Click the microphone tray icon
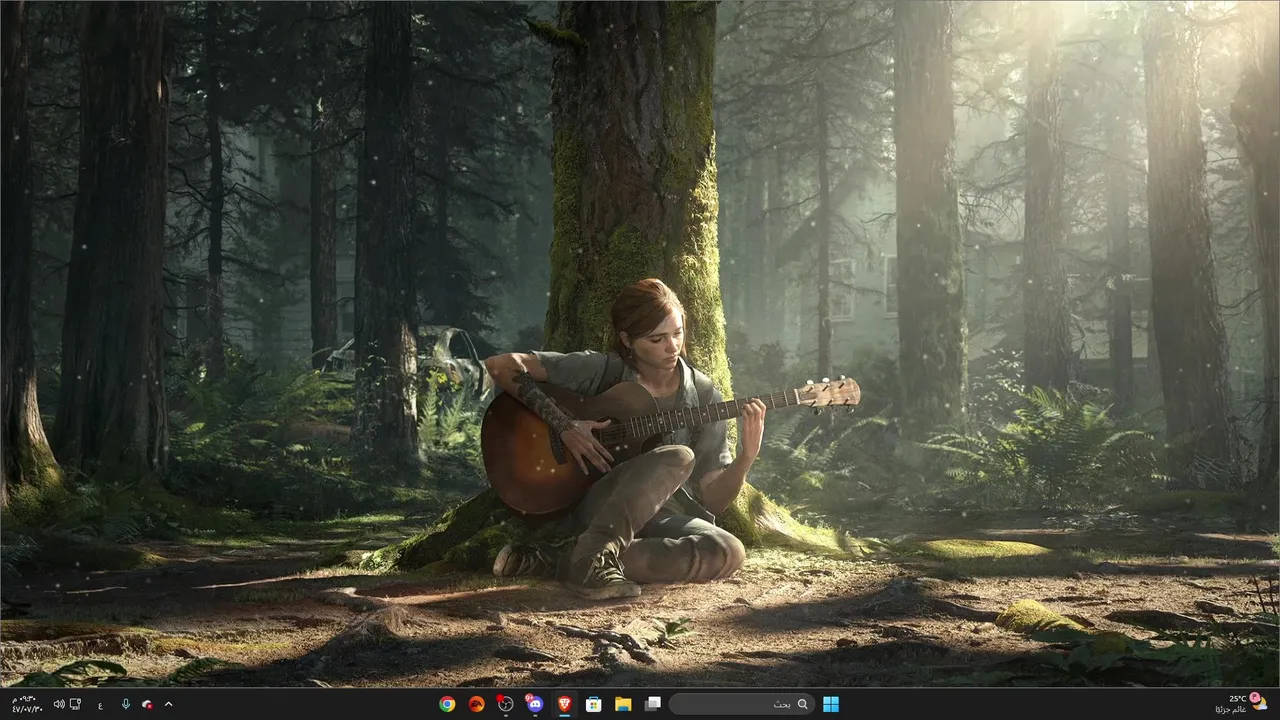1280x720 pixels. click(x=126, y=704)
